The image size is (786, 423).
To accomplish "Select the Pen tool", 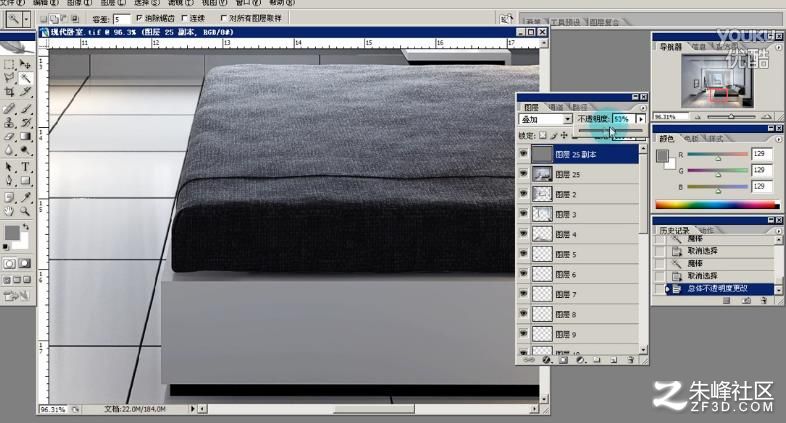I will pyautogui.click(x=10, y=180).
